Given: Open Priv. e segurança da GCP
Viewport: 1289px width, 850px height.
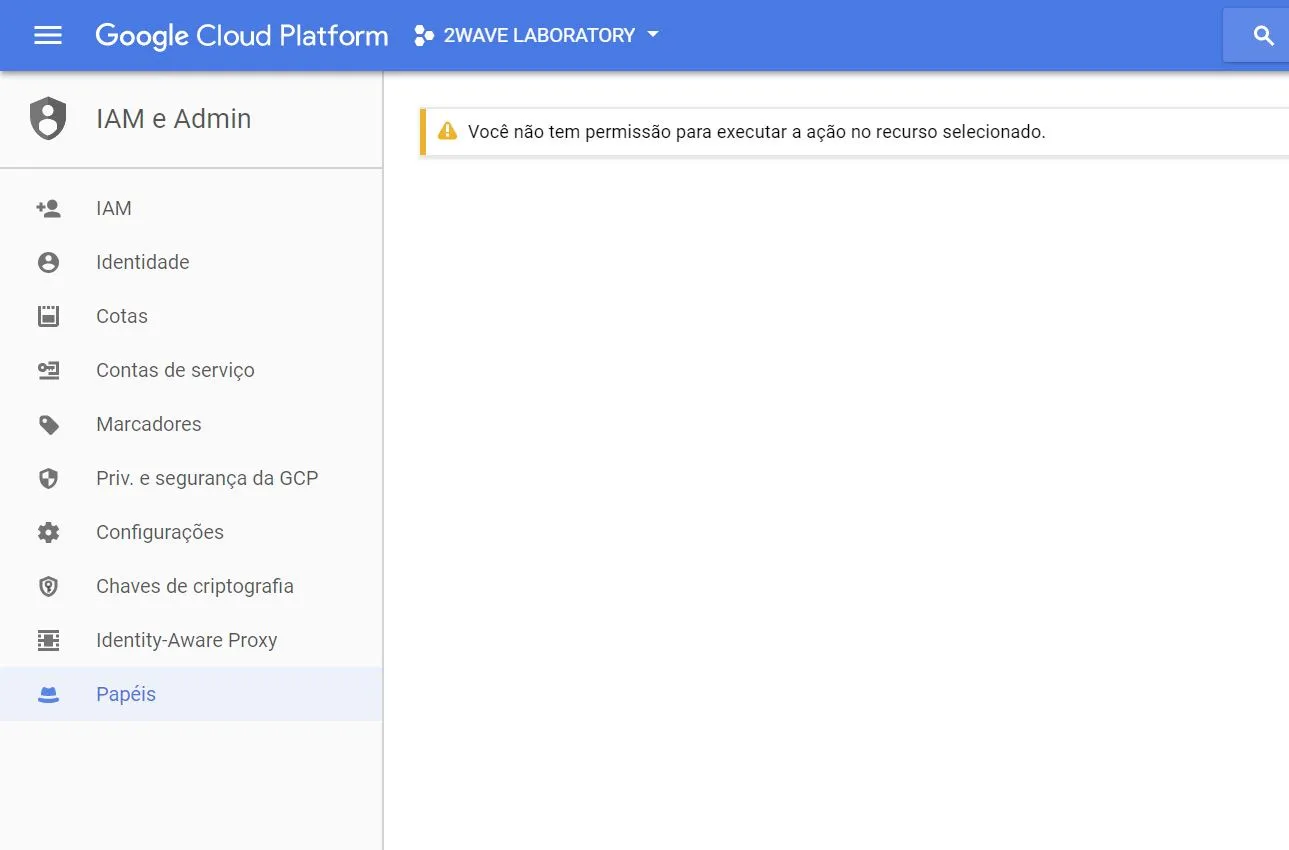Looking at the screenshot, I should [191, 478].
